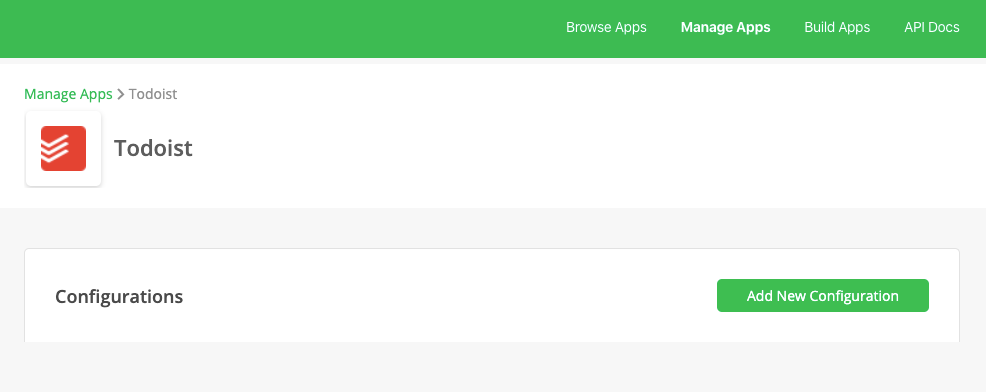
Task: Select the large Todoist title heading
Action: pos(153,148)
